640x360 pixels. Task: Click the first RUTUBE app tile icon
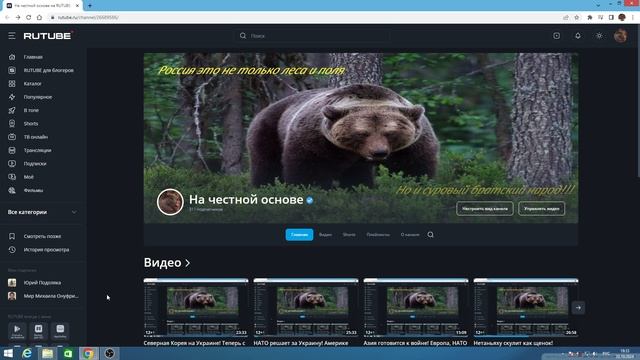(x=17, y=331)
